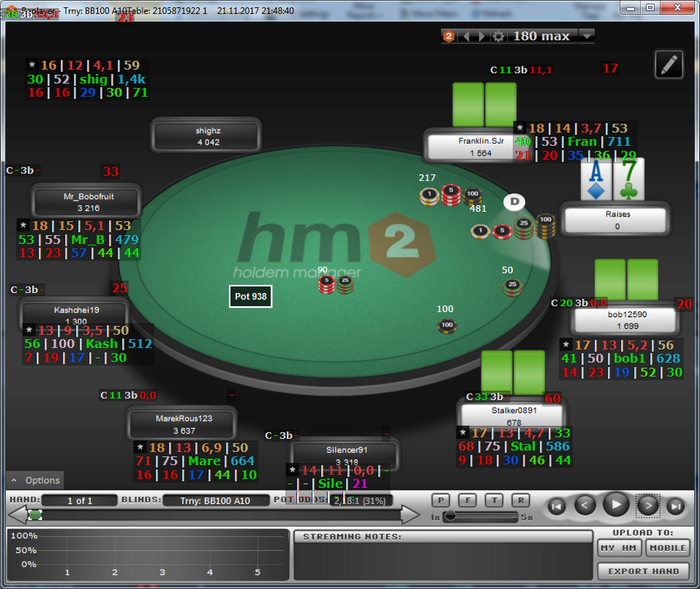700x589 pixels.
Task: Expand the Options panel
Action: click(35, 480)
